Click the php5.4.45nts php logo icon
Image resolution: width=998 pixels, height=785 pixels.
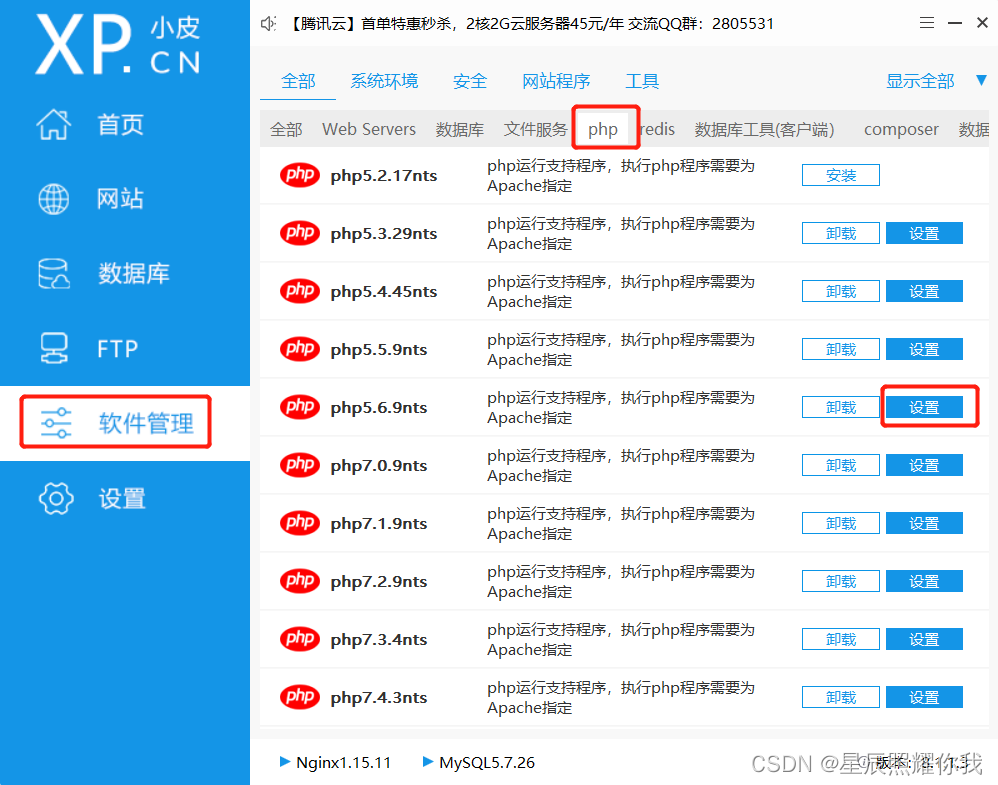point(300,291)
